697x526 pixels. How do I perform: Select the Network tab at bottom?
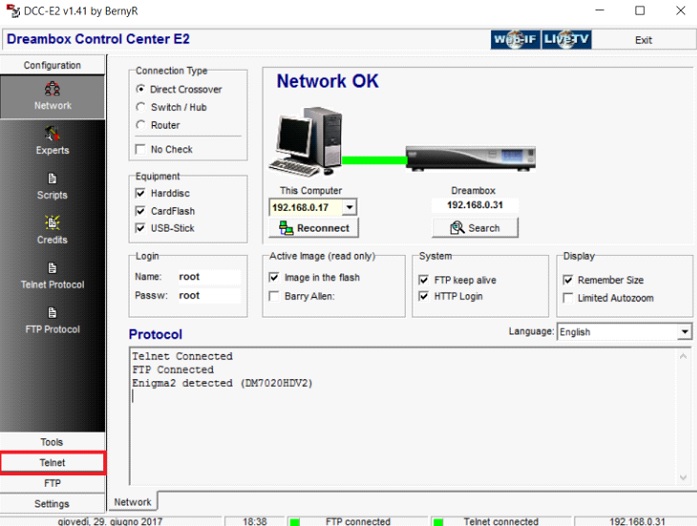tap(132, 502)
